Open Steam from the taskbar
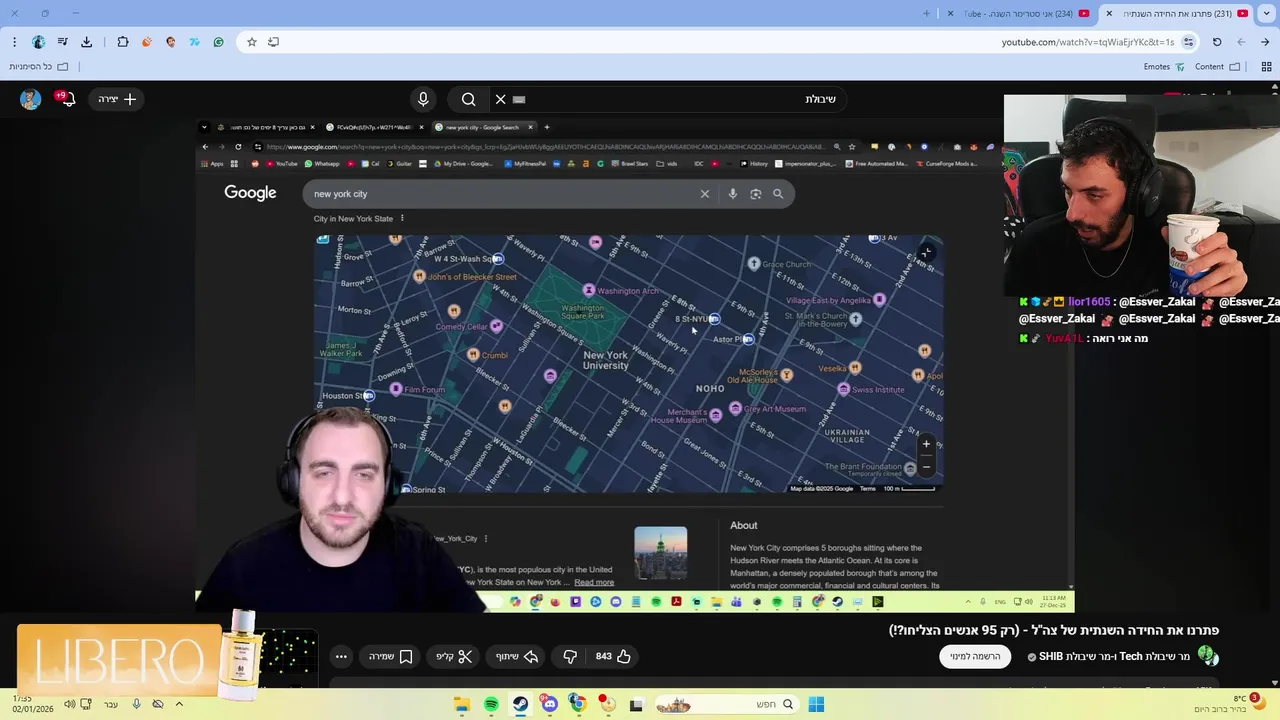 (x=520, y=705)
